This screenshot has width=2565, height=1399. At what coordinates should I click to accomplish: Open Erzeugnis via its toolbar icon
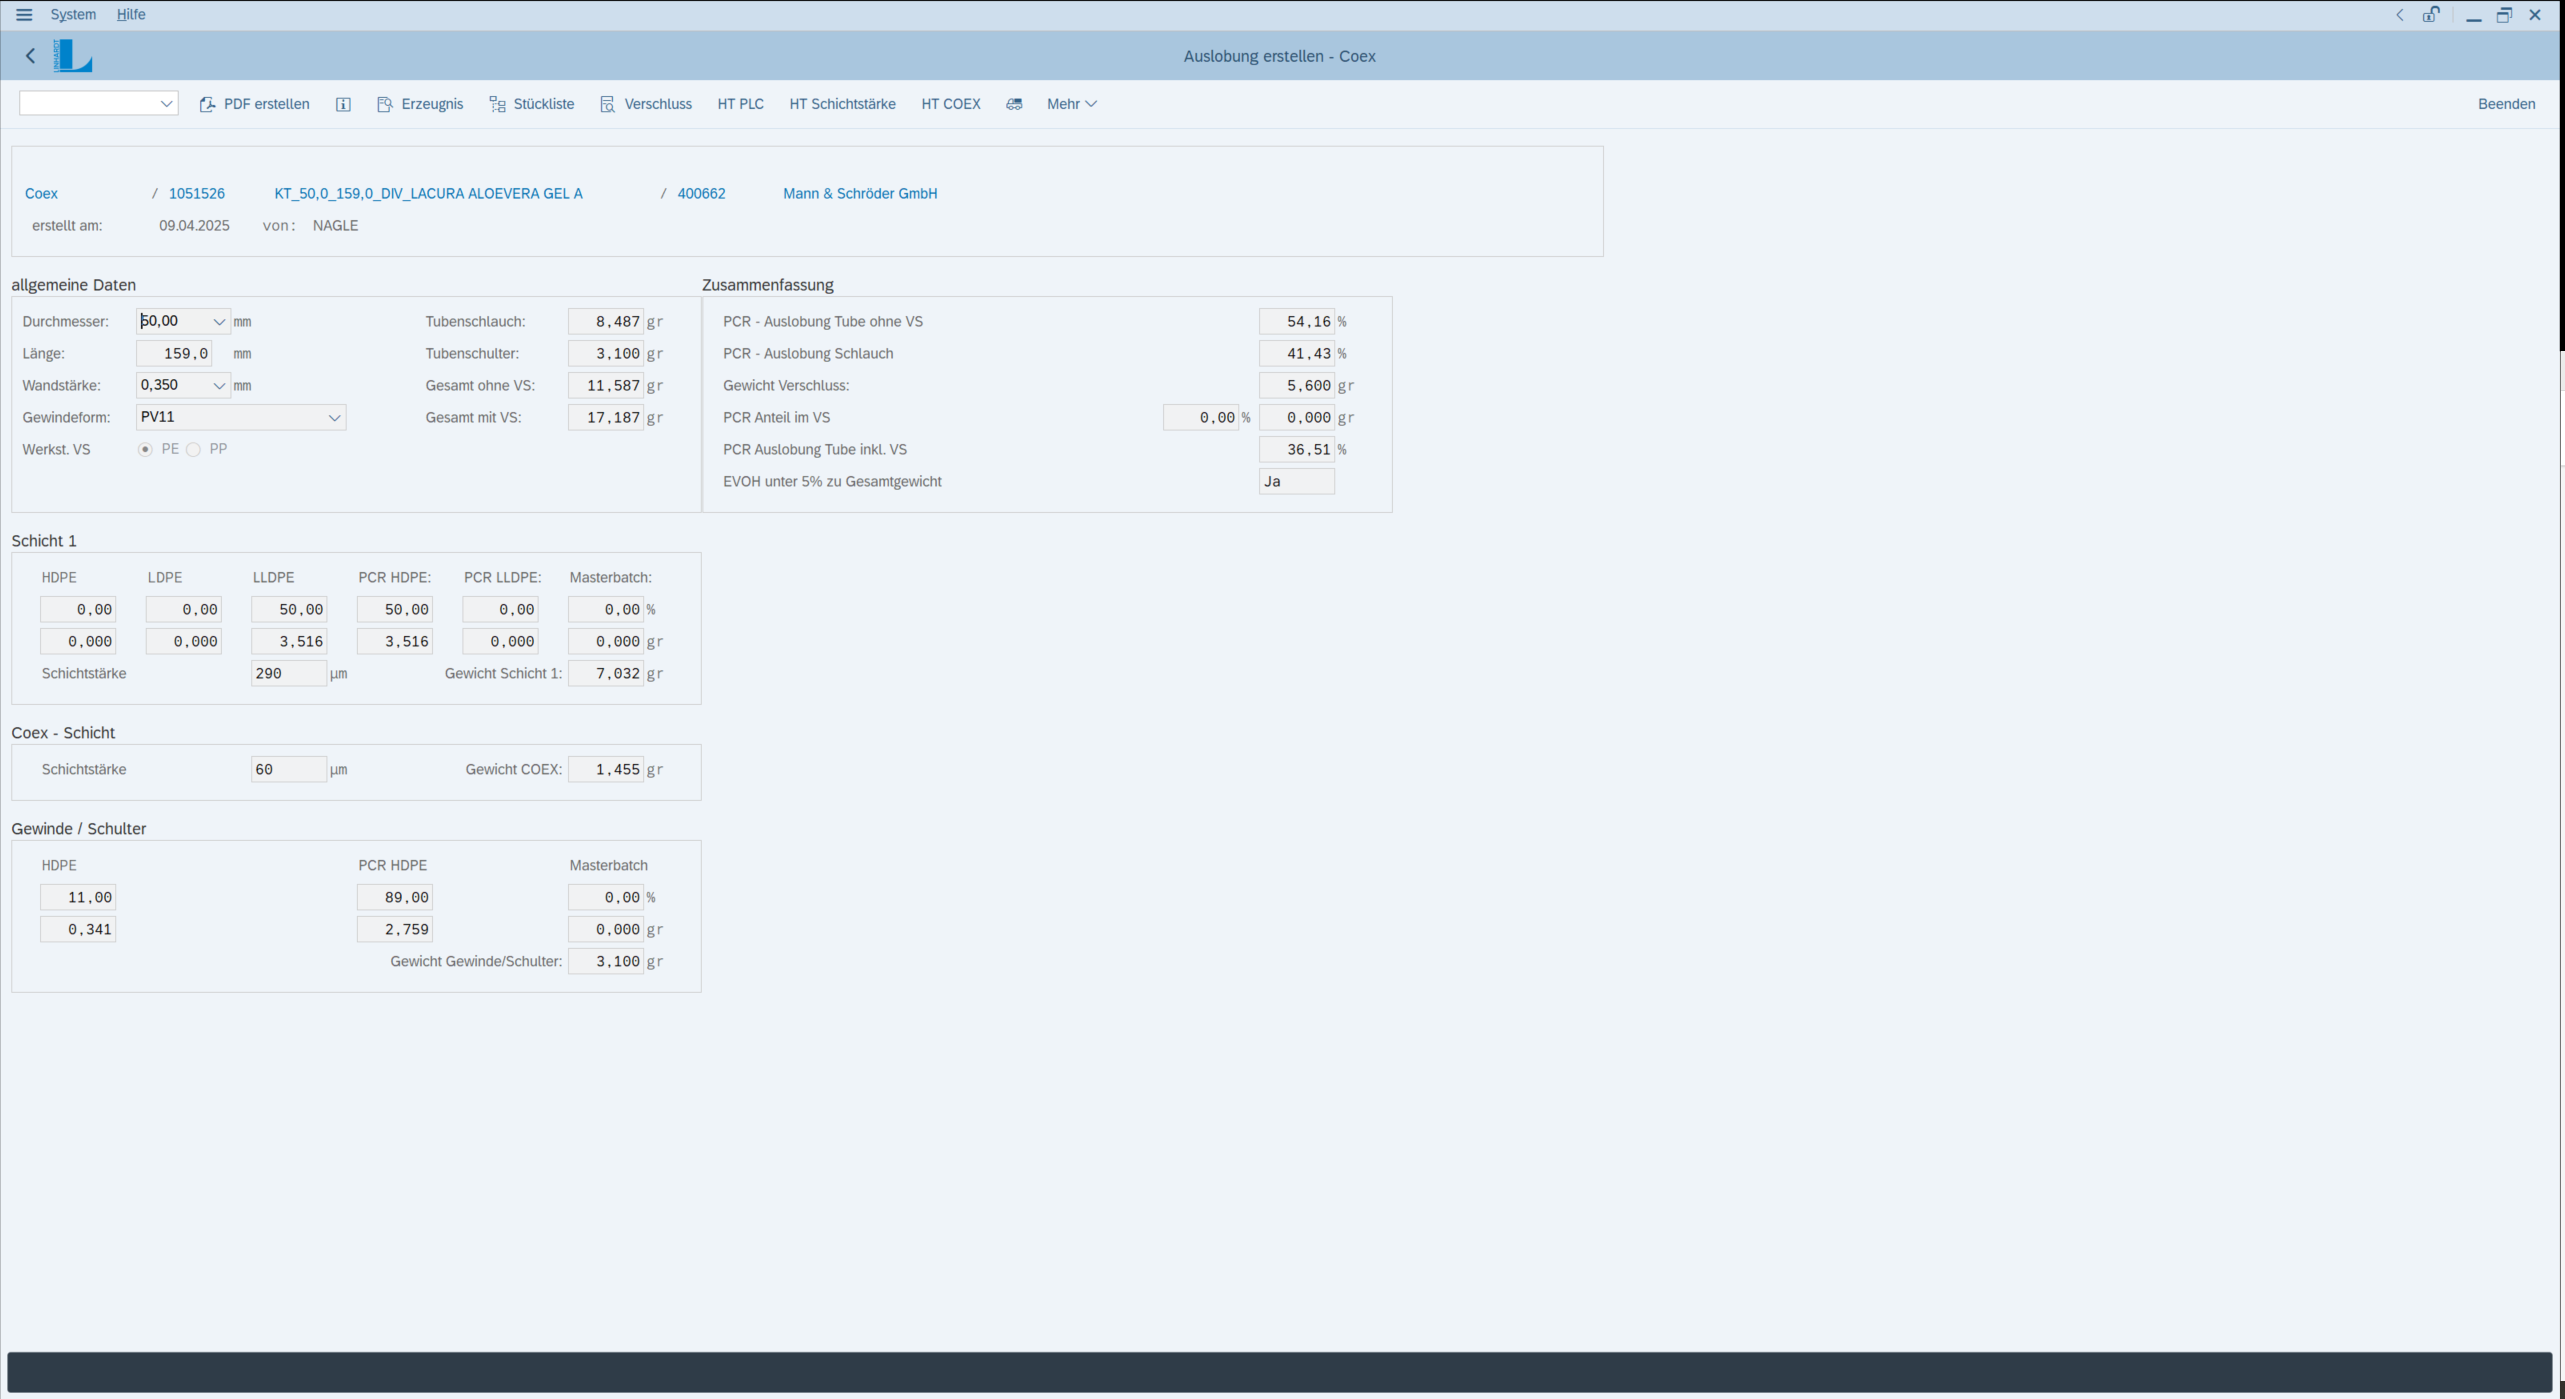(x=385, y=104)
